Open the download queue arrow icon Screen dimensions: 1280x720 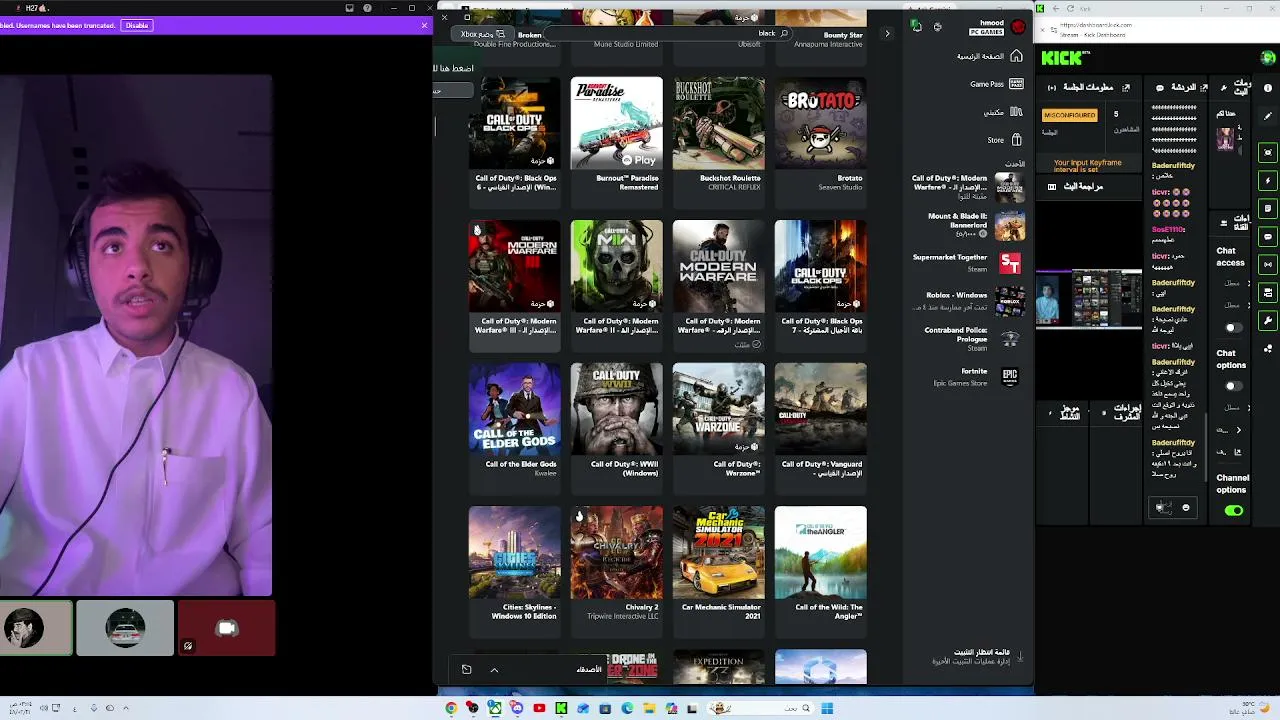(1020, 656)
